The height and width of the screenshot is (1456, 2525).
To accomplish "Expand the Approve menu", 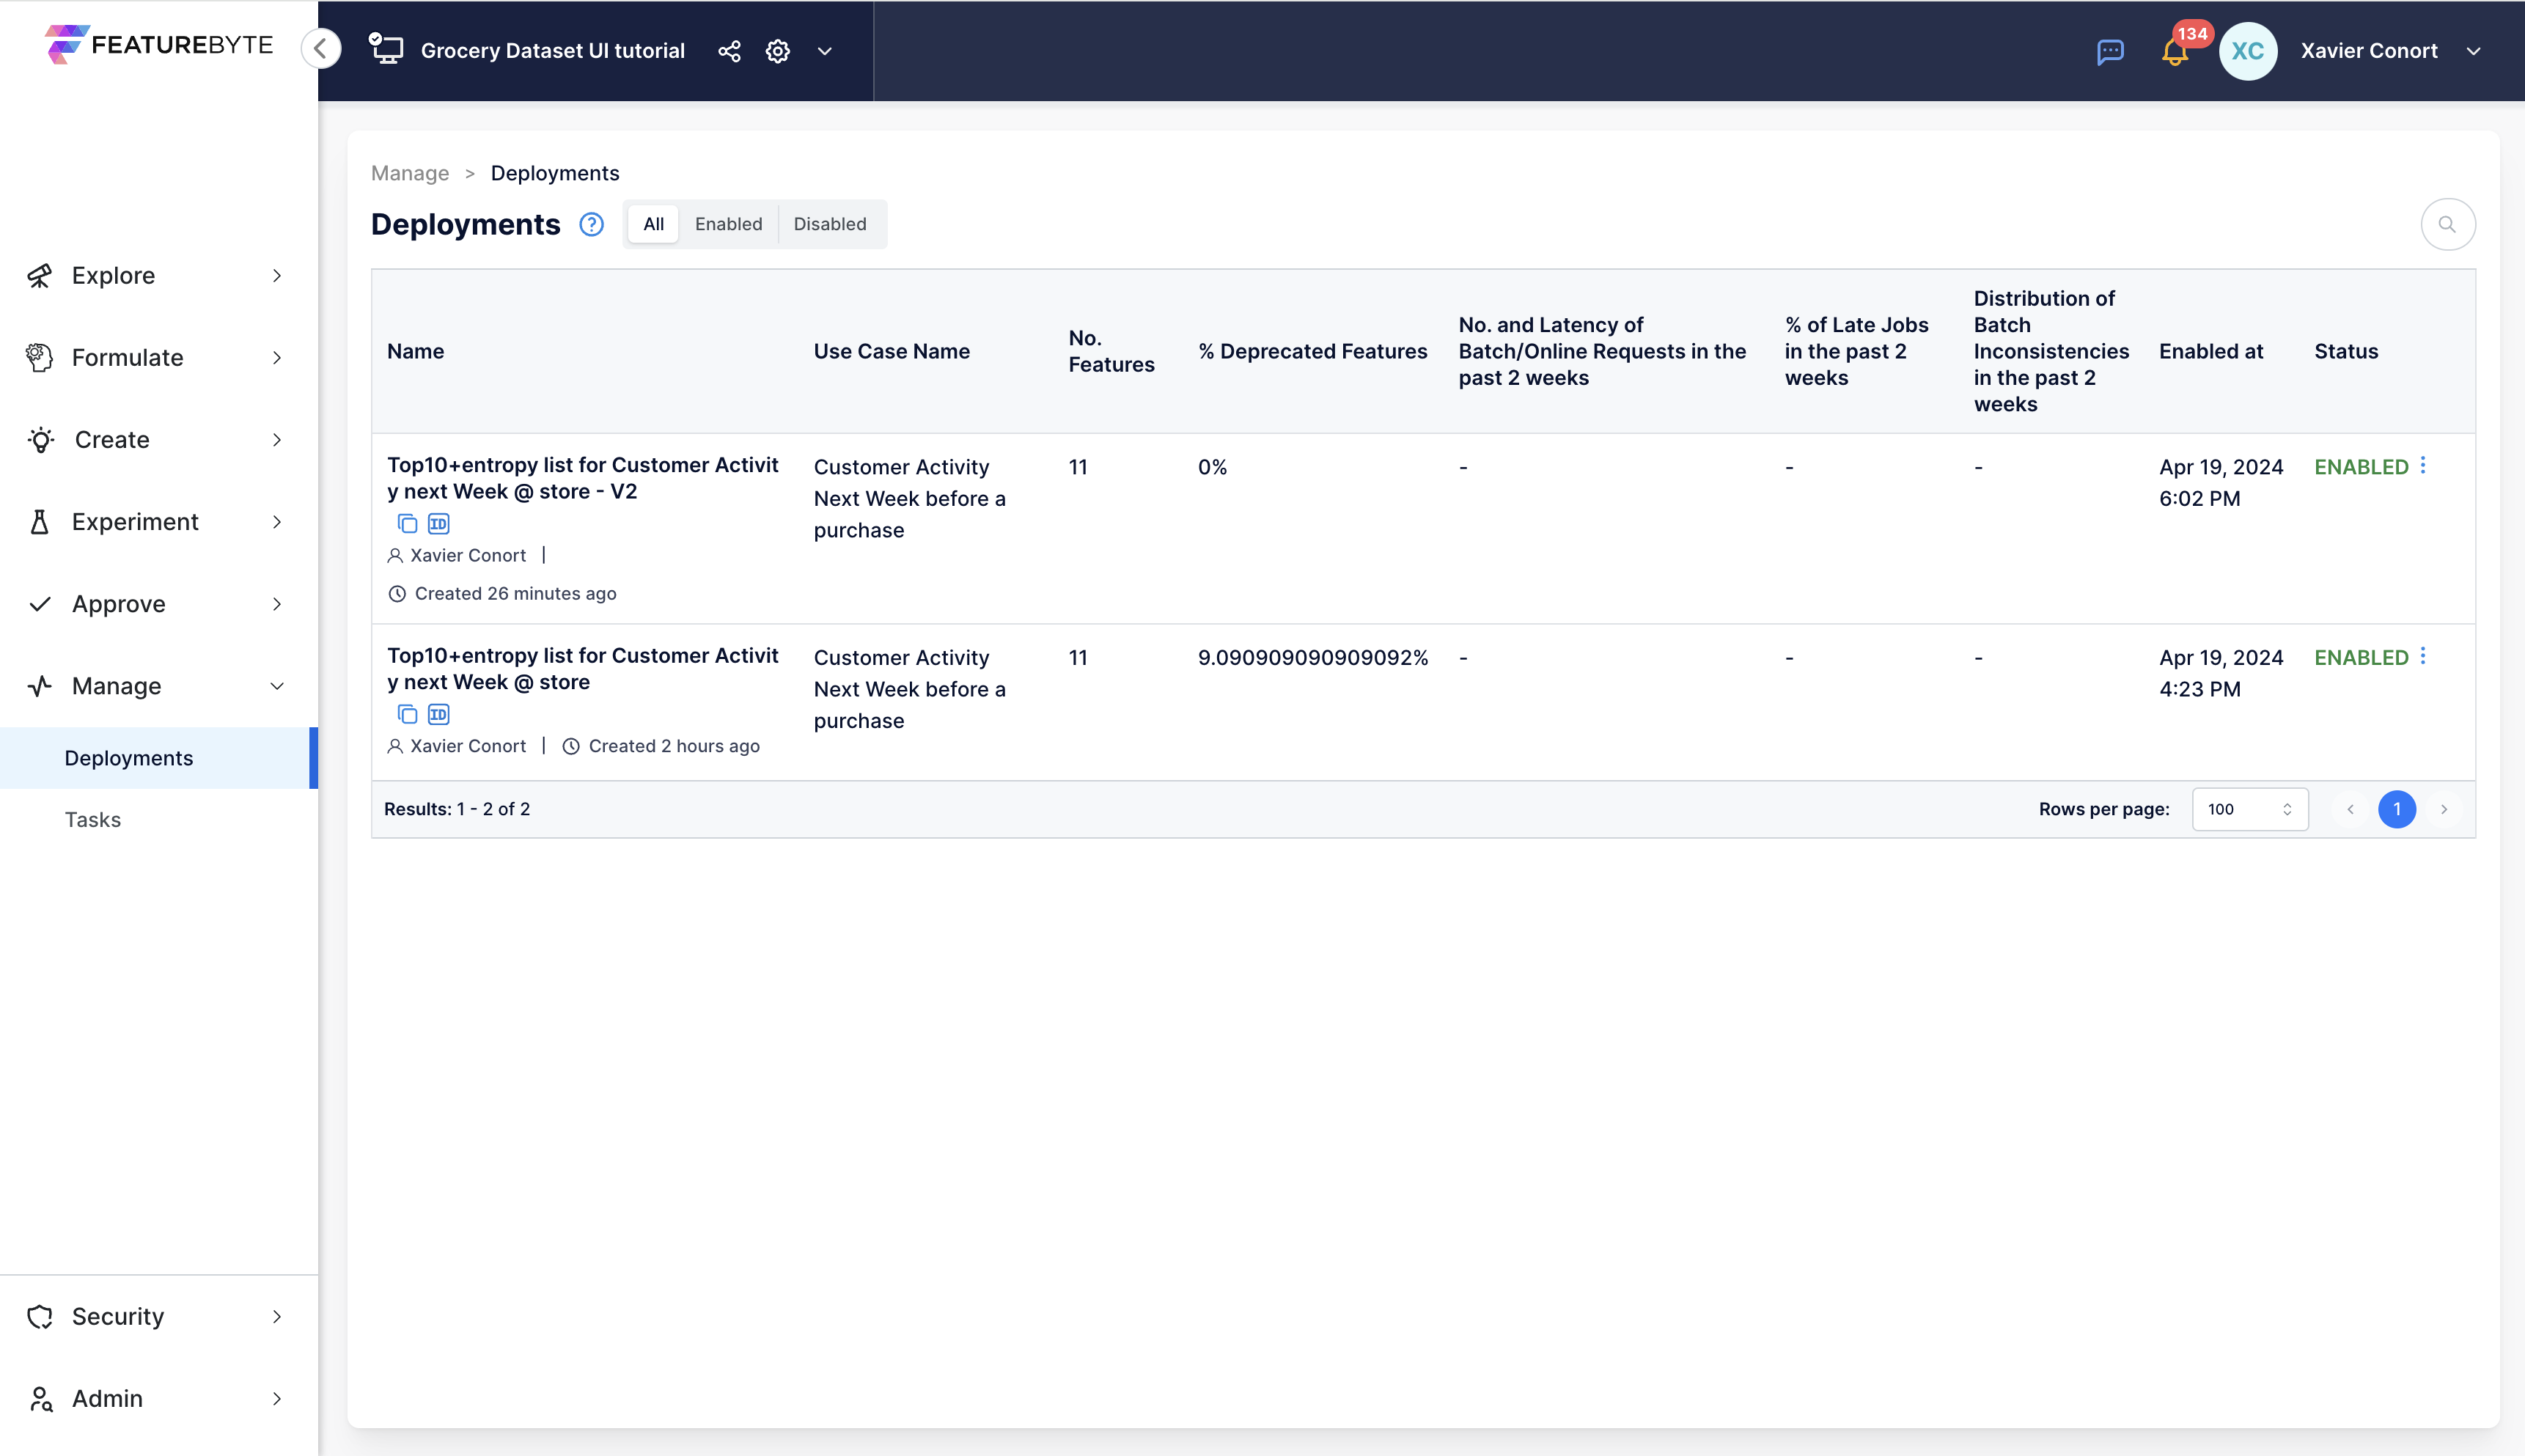I will pyautogui.click(x=158, y=603).
